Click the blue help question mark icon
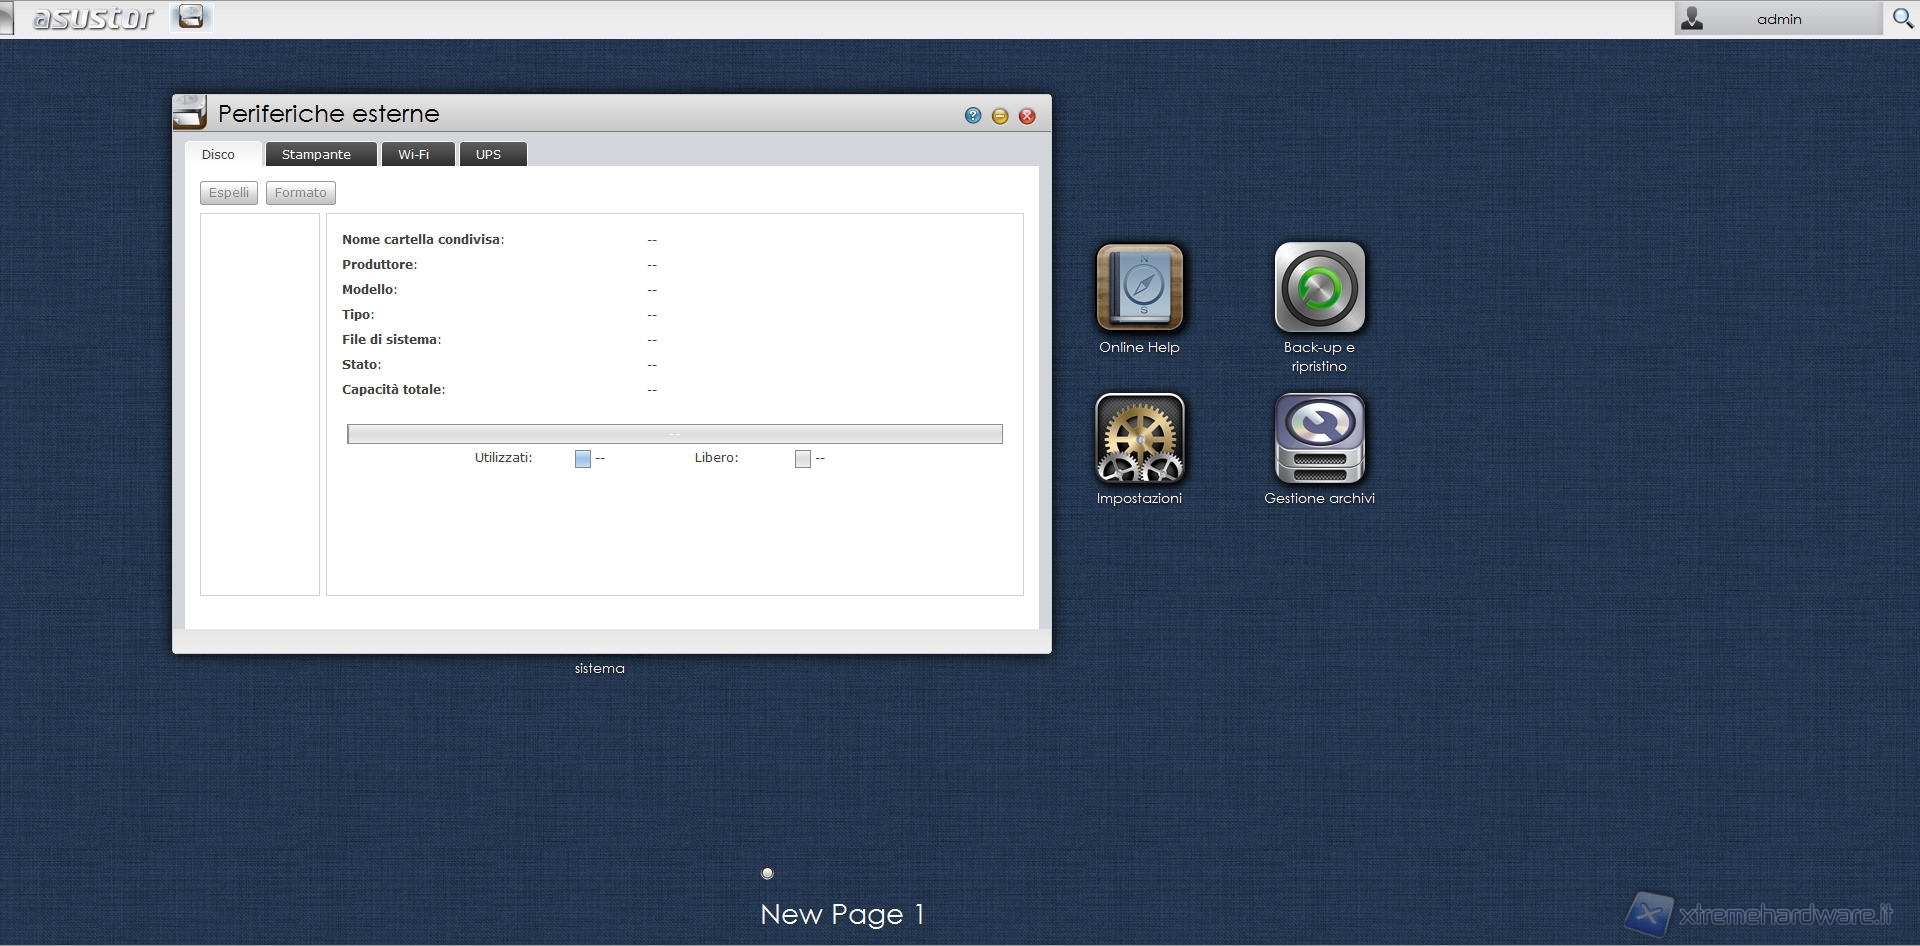This screenshot has width=1920, height=946. (x=972, y=116)
